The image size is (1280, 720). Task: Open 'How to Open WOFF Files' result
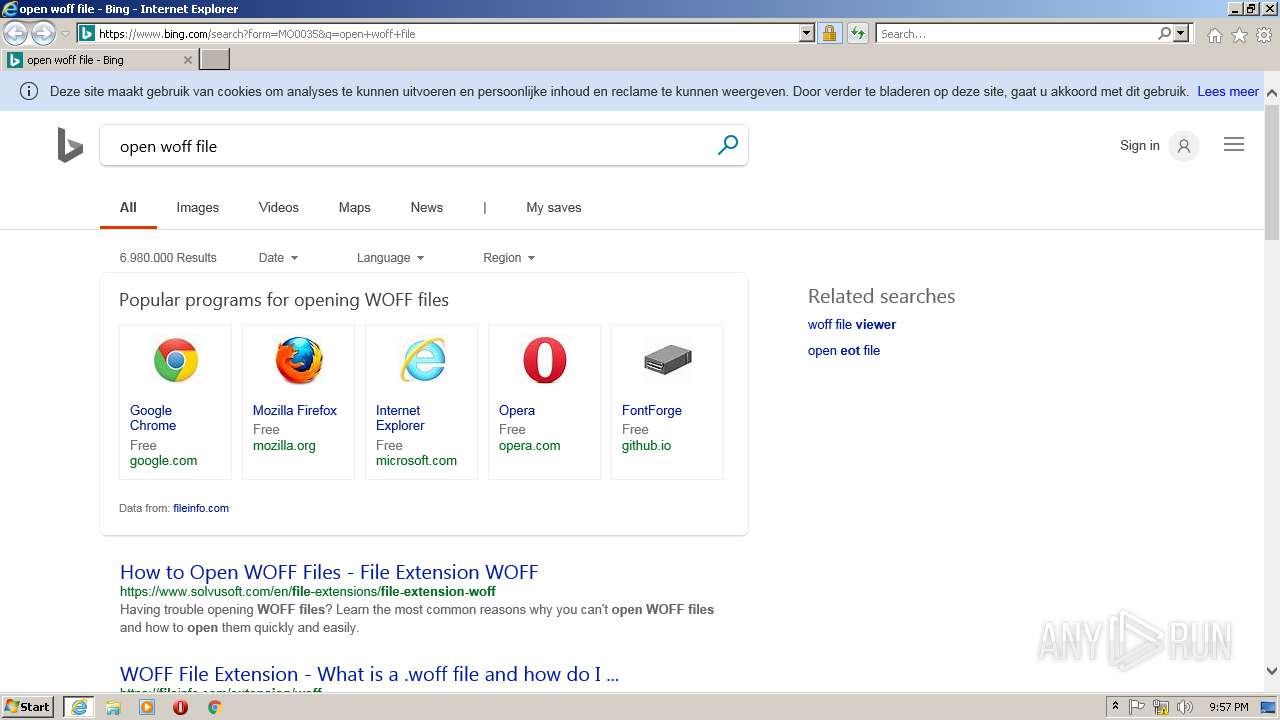(329, 572)
